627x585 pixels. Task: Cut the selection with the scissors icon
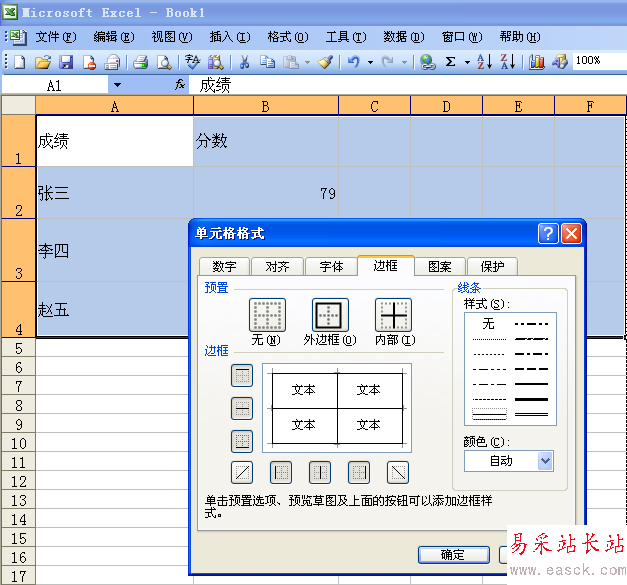tap(244, 62)
